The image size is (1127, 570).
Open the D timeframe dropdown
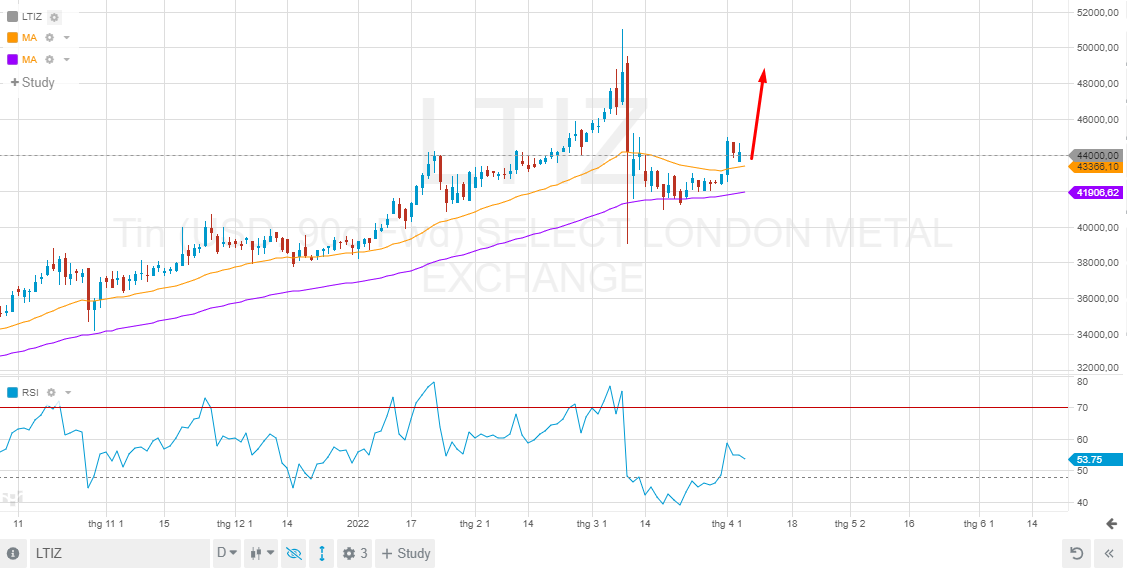(x=227, y=553)
